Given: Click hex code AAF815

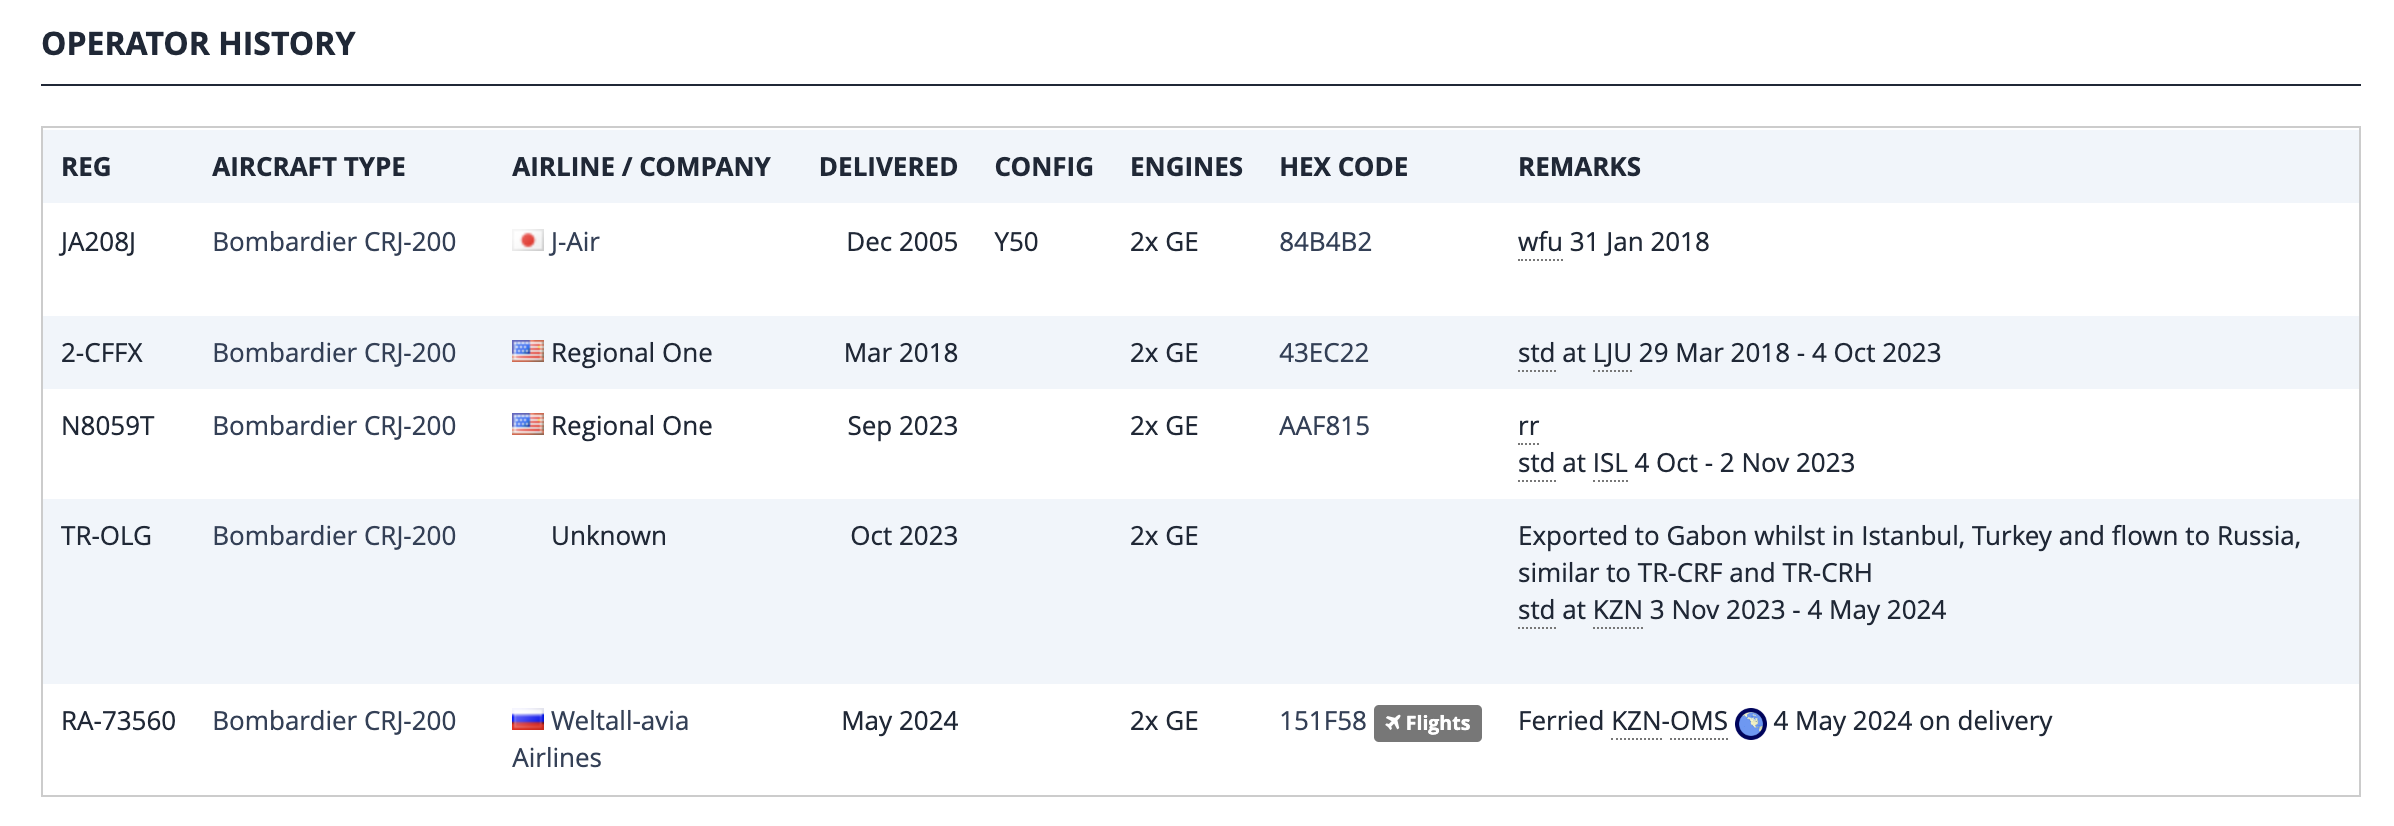Looking at the screenshot, I should click(1323, 426).
